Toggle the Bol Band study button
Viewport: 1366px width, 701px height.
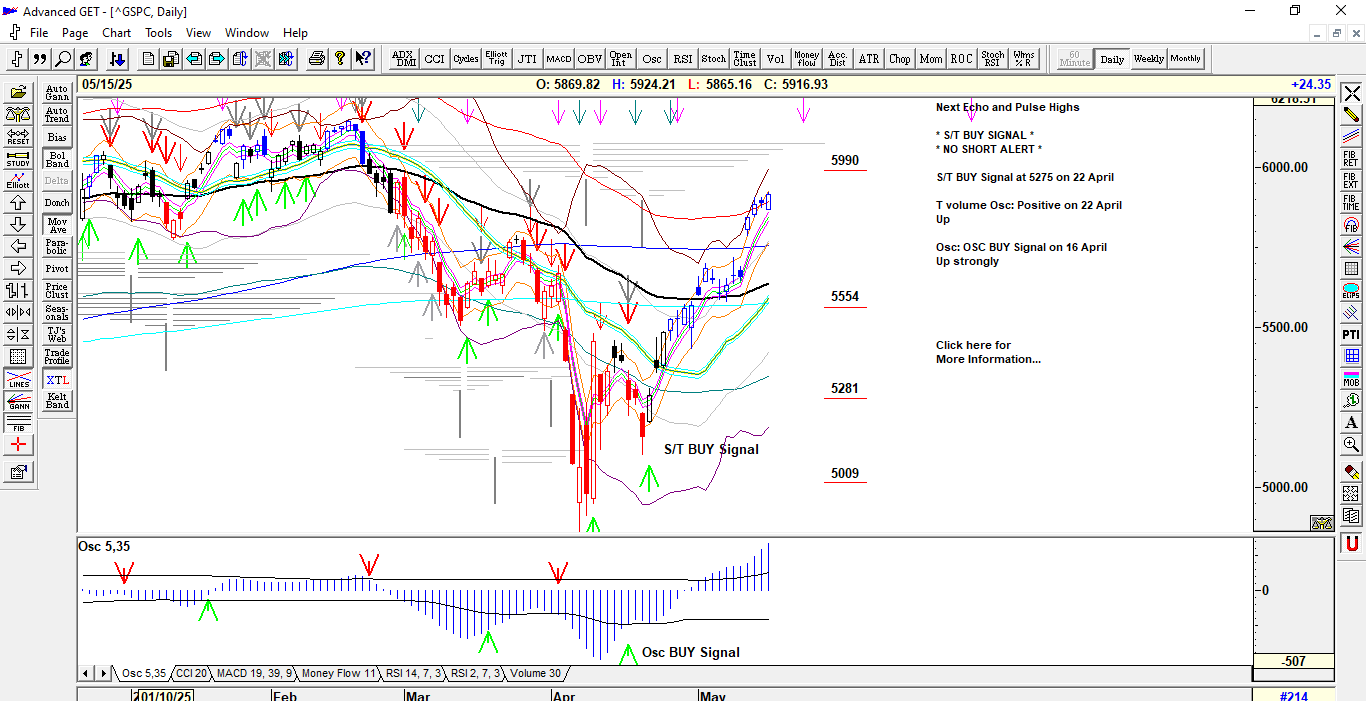click(x=57, y=160)
